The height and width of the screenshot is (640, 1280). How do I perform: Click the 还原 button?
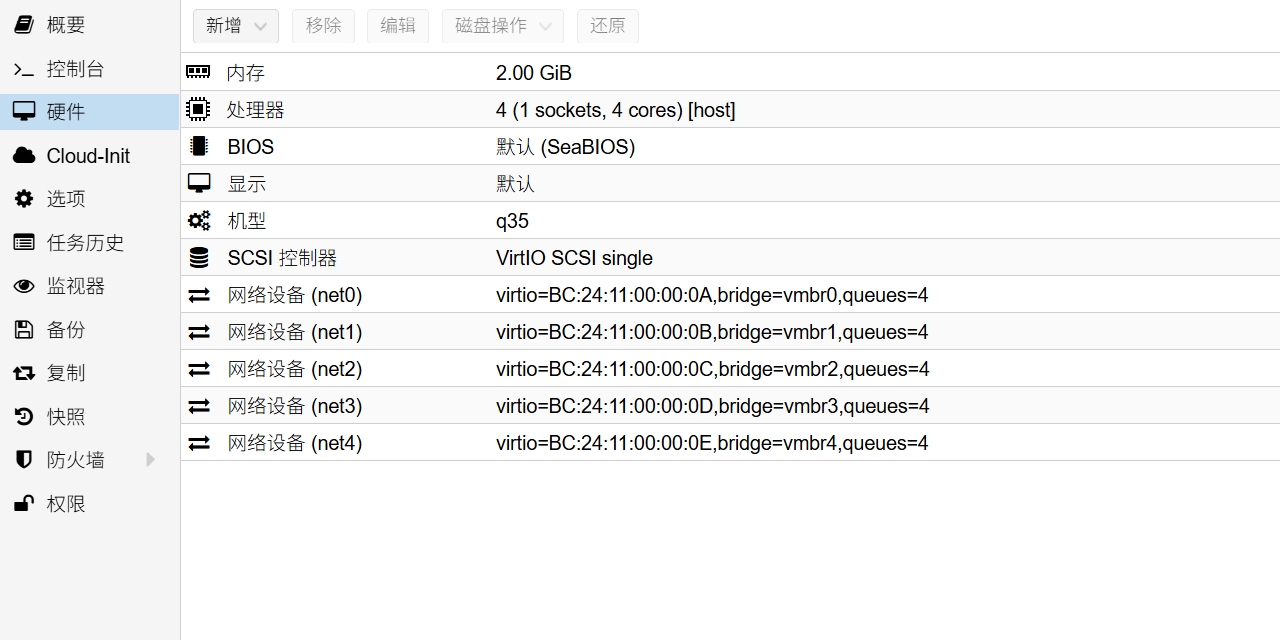608,26
